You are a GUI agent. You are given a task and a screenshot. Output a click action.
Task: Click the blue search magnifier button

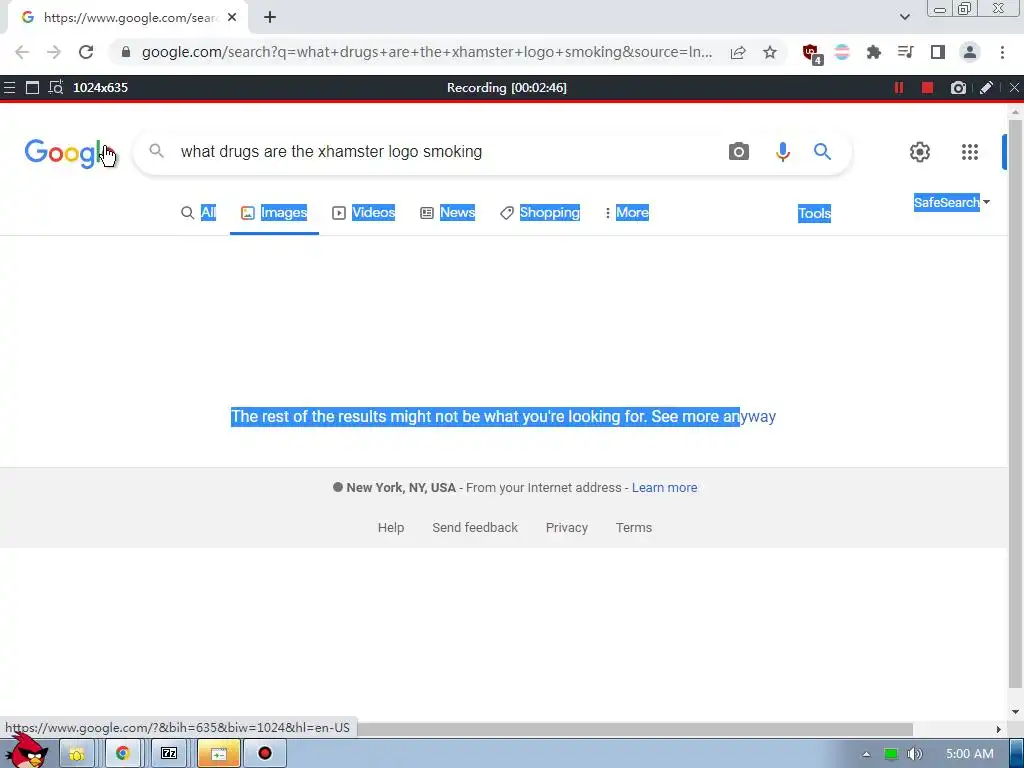coord(822,152)
